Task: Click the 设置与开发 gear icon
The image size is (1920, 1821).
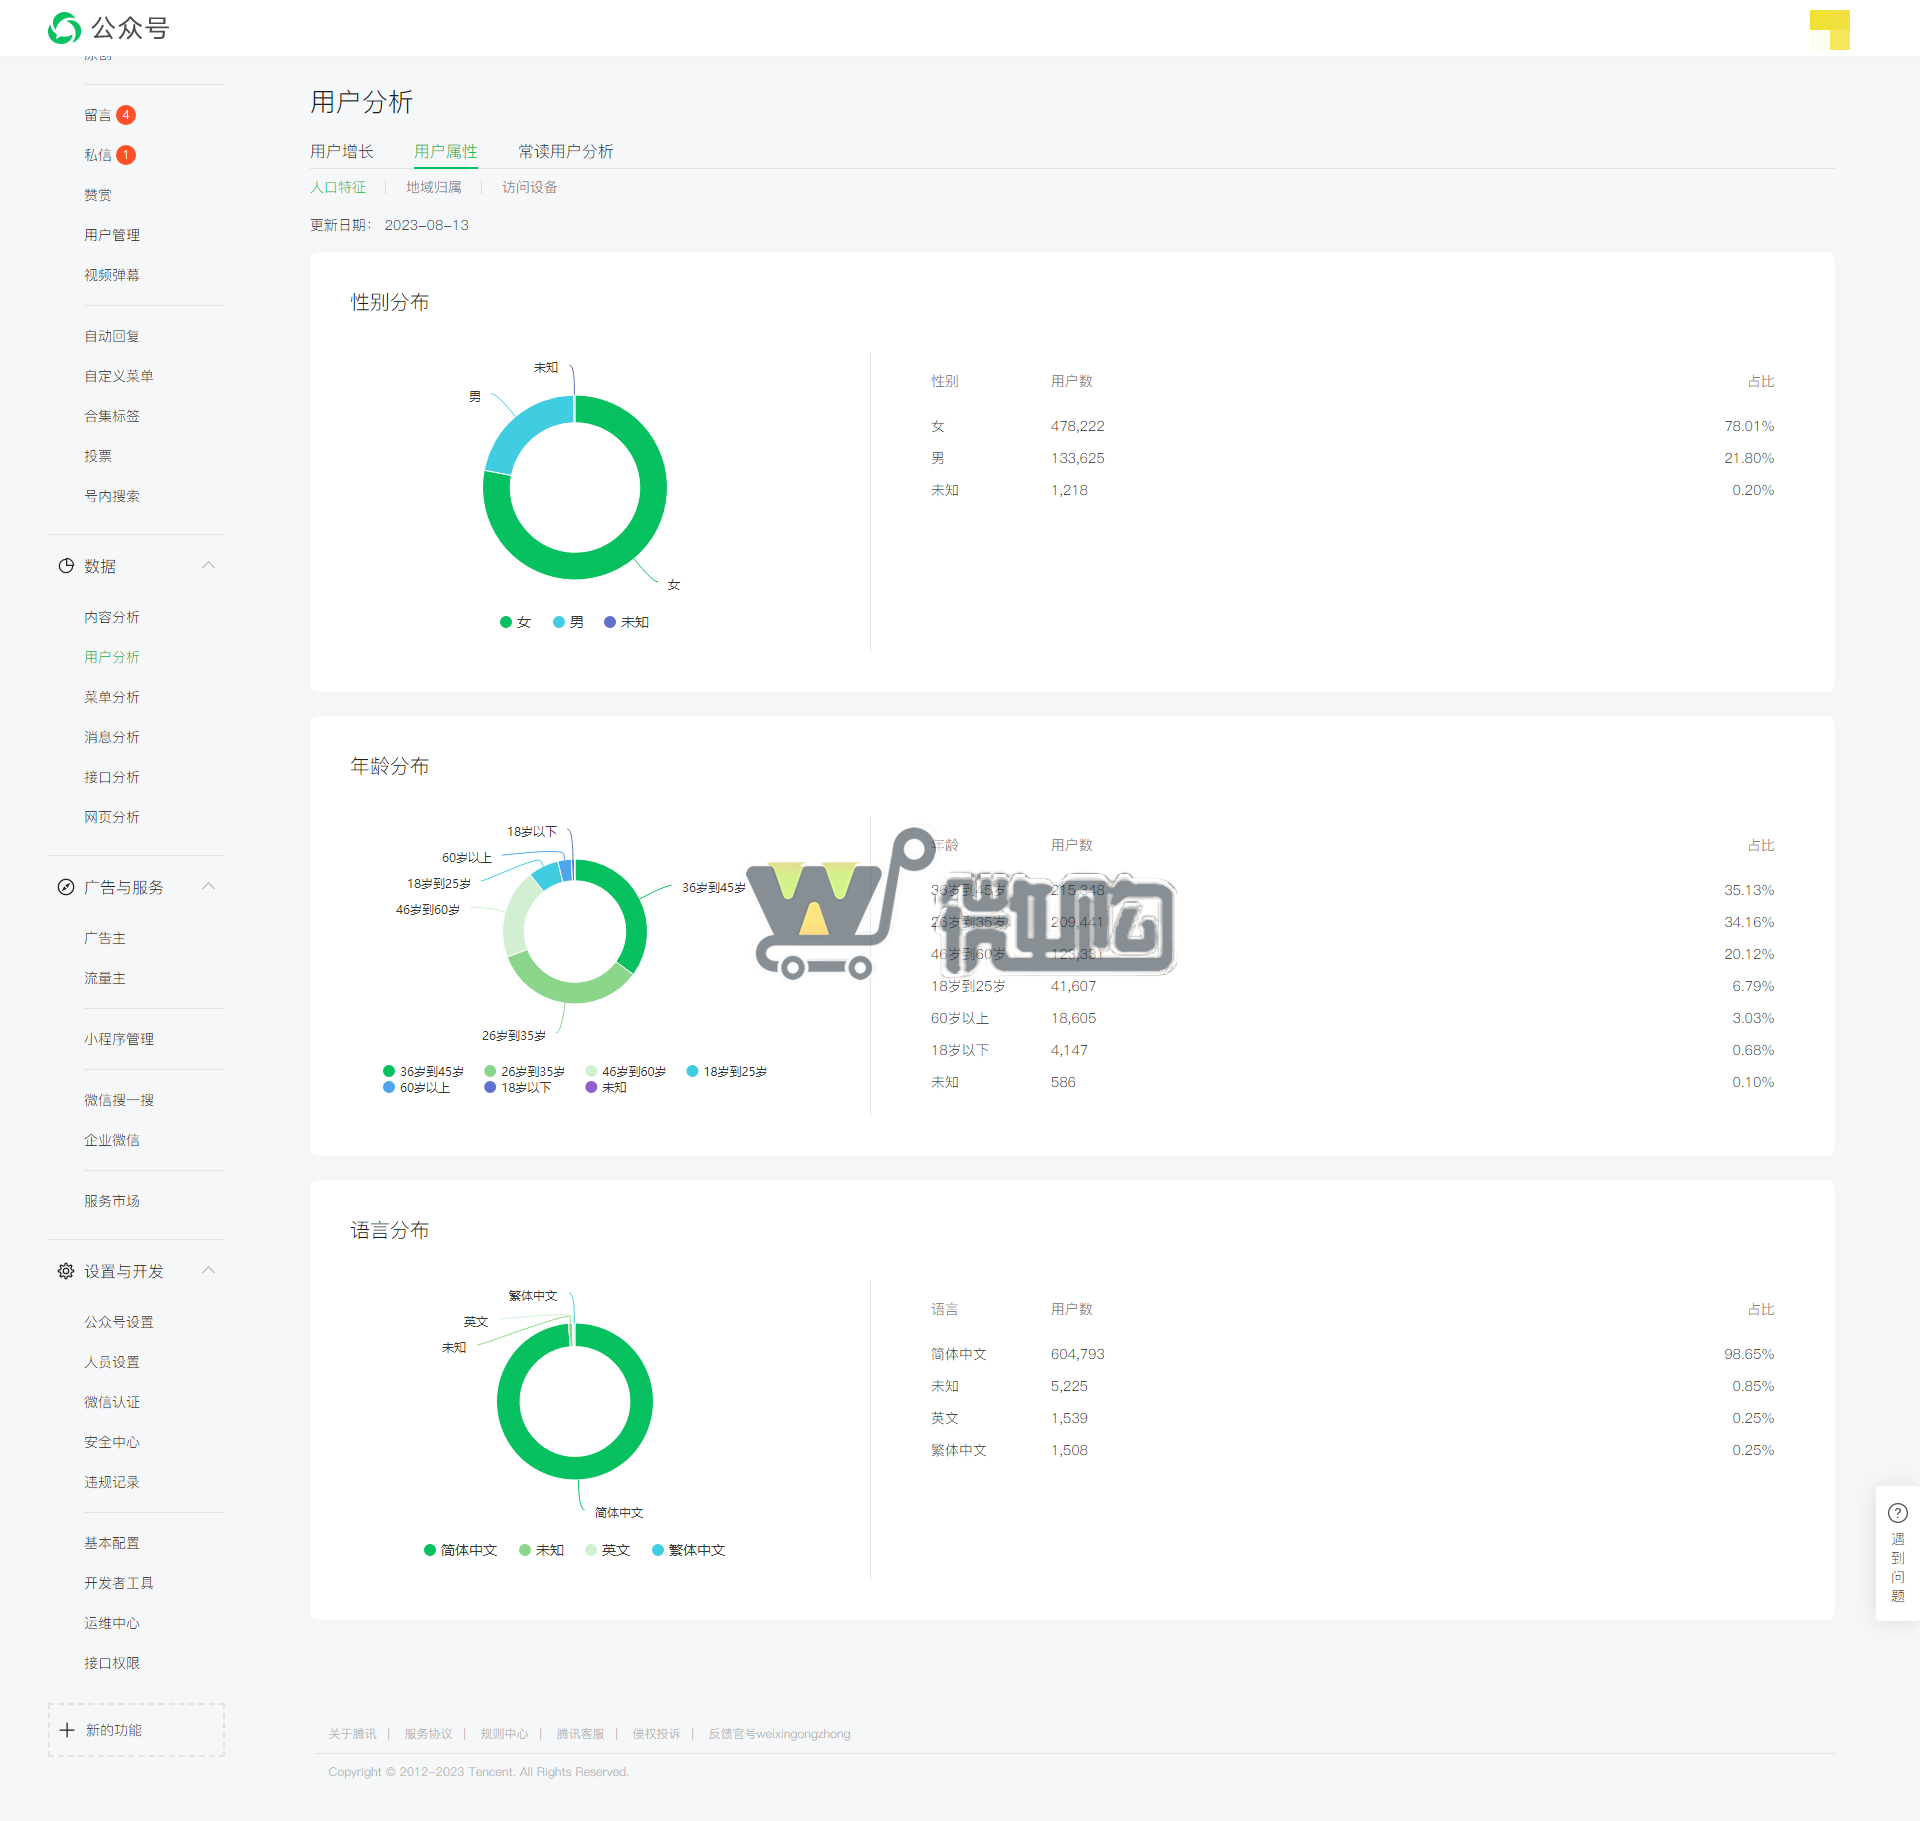Action: point(66,1271)
